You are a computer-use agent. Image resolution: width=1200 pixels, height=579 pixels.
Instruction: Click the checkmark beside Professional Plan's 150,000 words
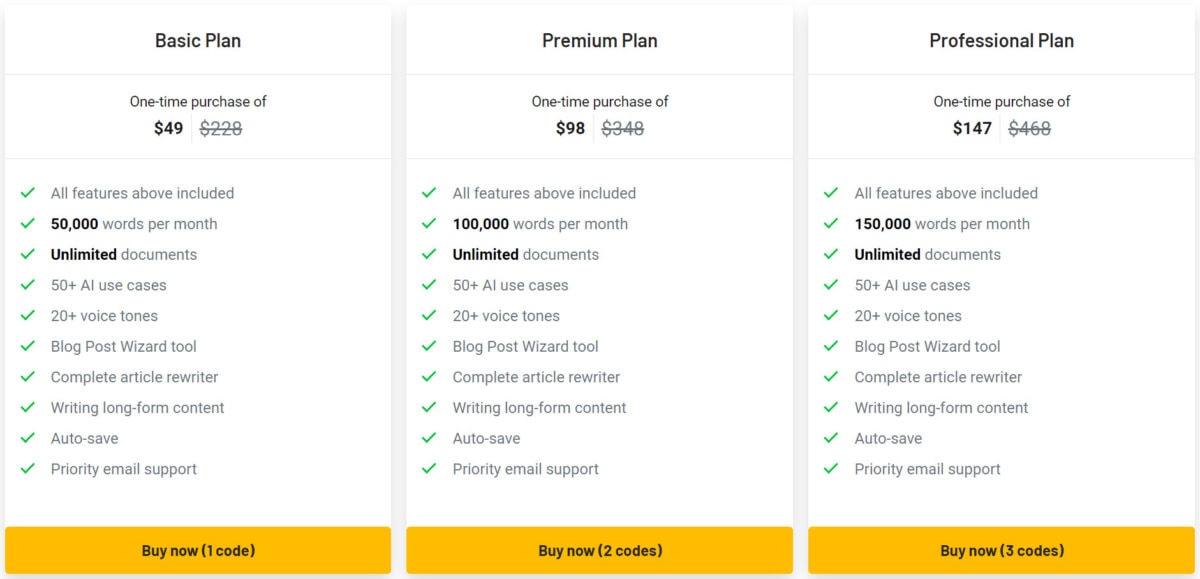[x=833, y=224]
